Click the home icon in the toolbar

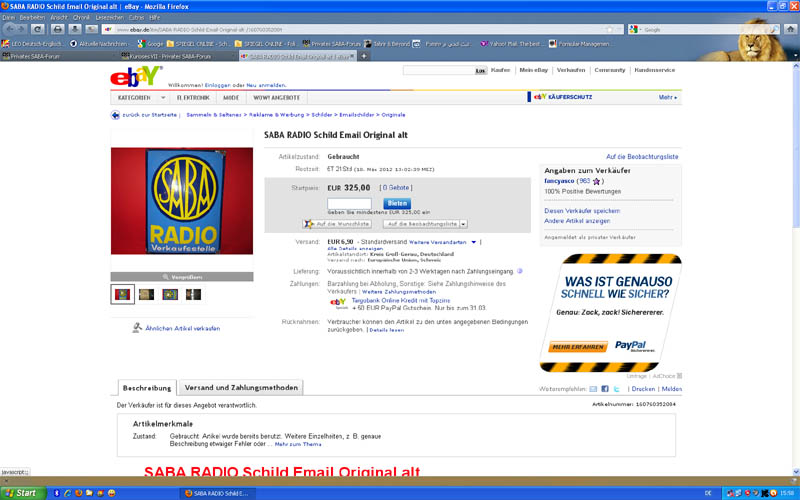(790, 29)
